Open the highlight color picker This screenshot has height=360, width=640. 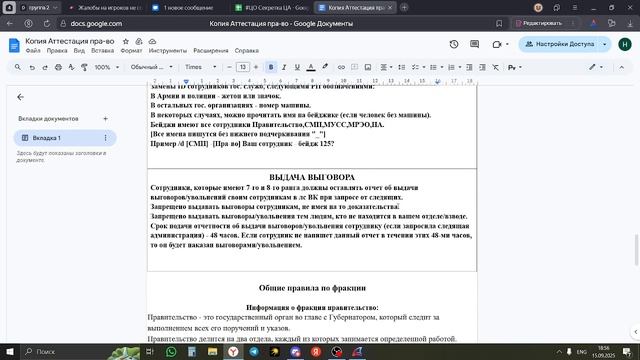[325, 67]
